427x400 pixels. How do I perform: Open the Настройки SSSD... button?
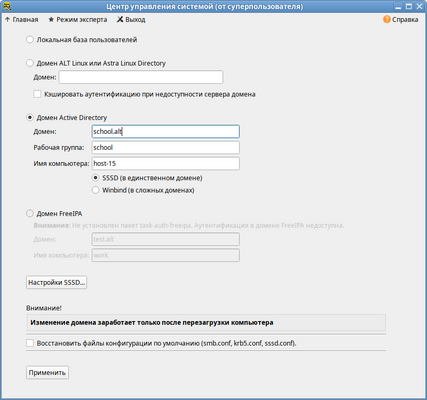(x=56, y=282)
